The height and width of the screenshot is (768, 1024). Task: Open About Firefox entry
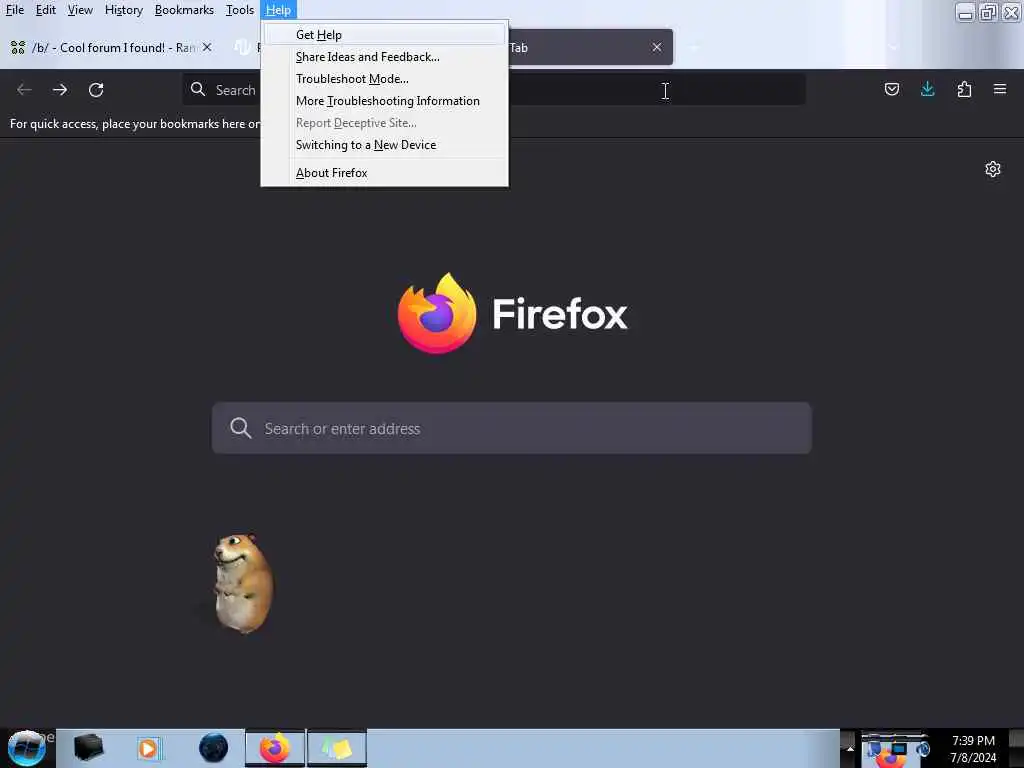tap(385, 173)
